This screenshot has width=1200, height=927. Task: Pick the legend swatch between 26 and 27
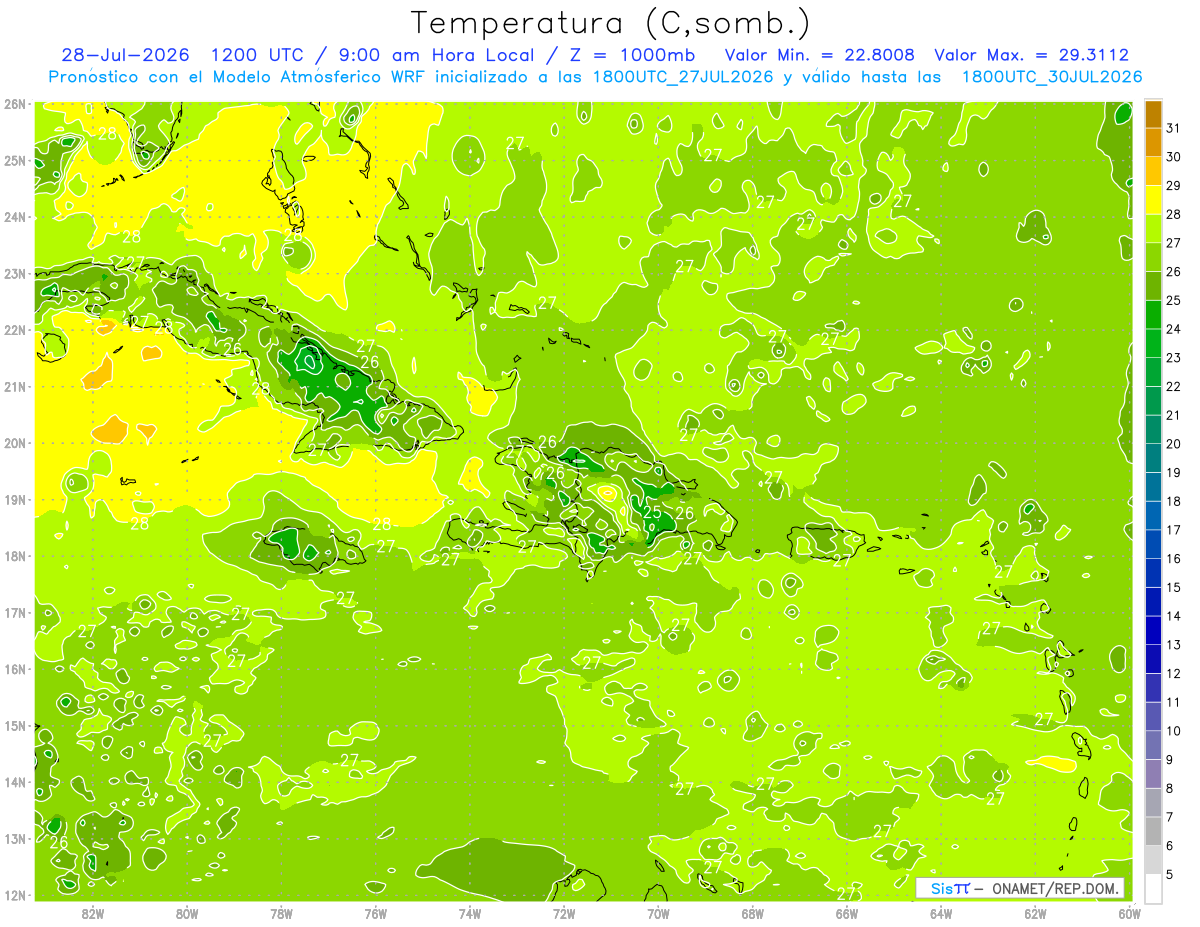click(x=1153, y=257)
